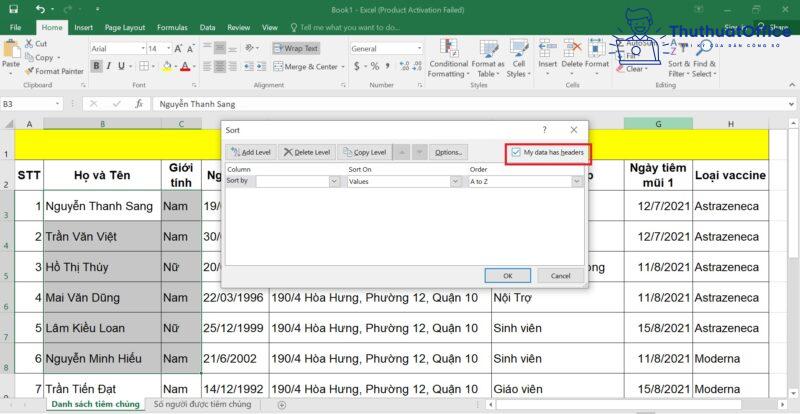Screen dimensions: 800x414
Task: Uncheck My data has headers
Action: coord(516,152)
